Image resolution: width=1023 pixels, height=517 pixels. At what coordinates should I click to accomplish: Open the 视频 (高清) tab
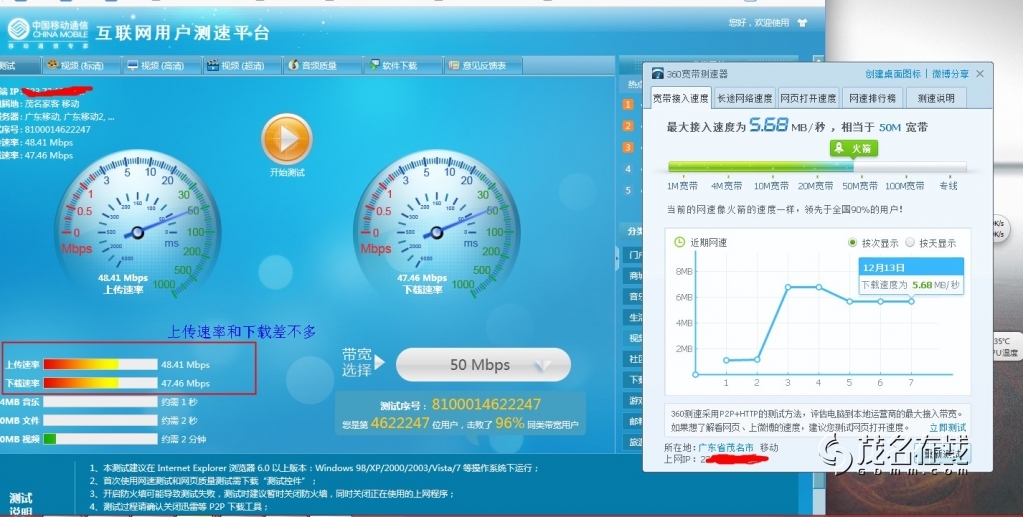pyautogui.click(x=160, y=65)
